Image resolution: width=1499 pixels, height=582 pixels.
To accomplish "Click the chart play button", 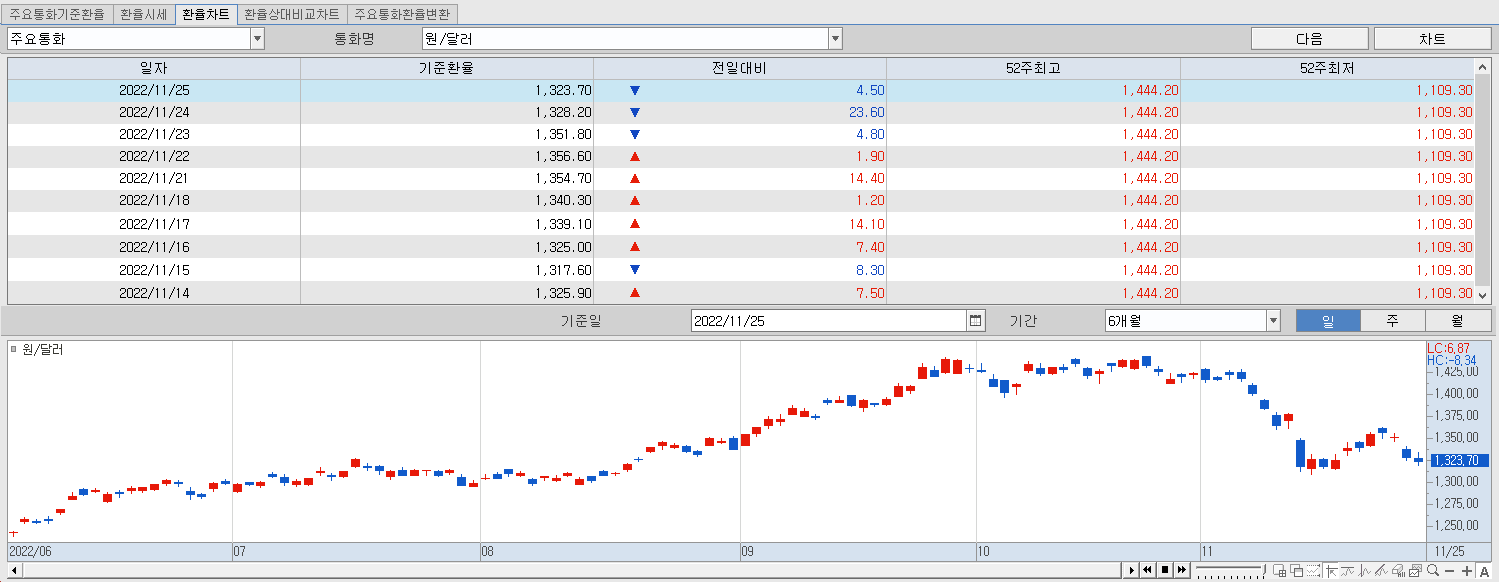I will 1132,570.
